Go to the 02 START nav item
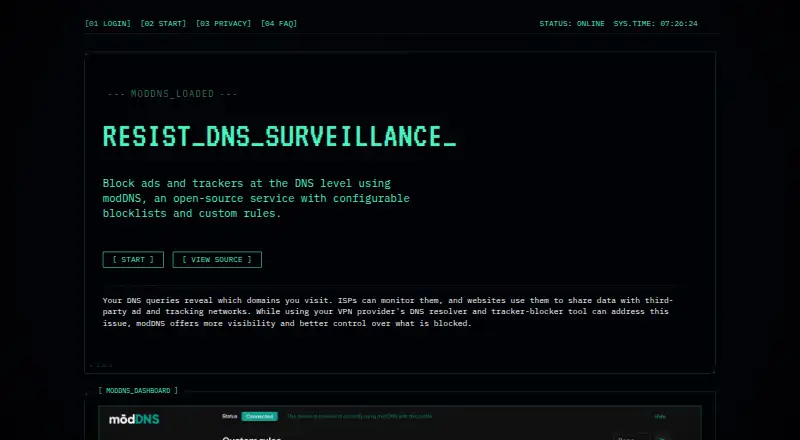Screen dimensions: 800x440 click(x=163, y=23)
